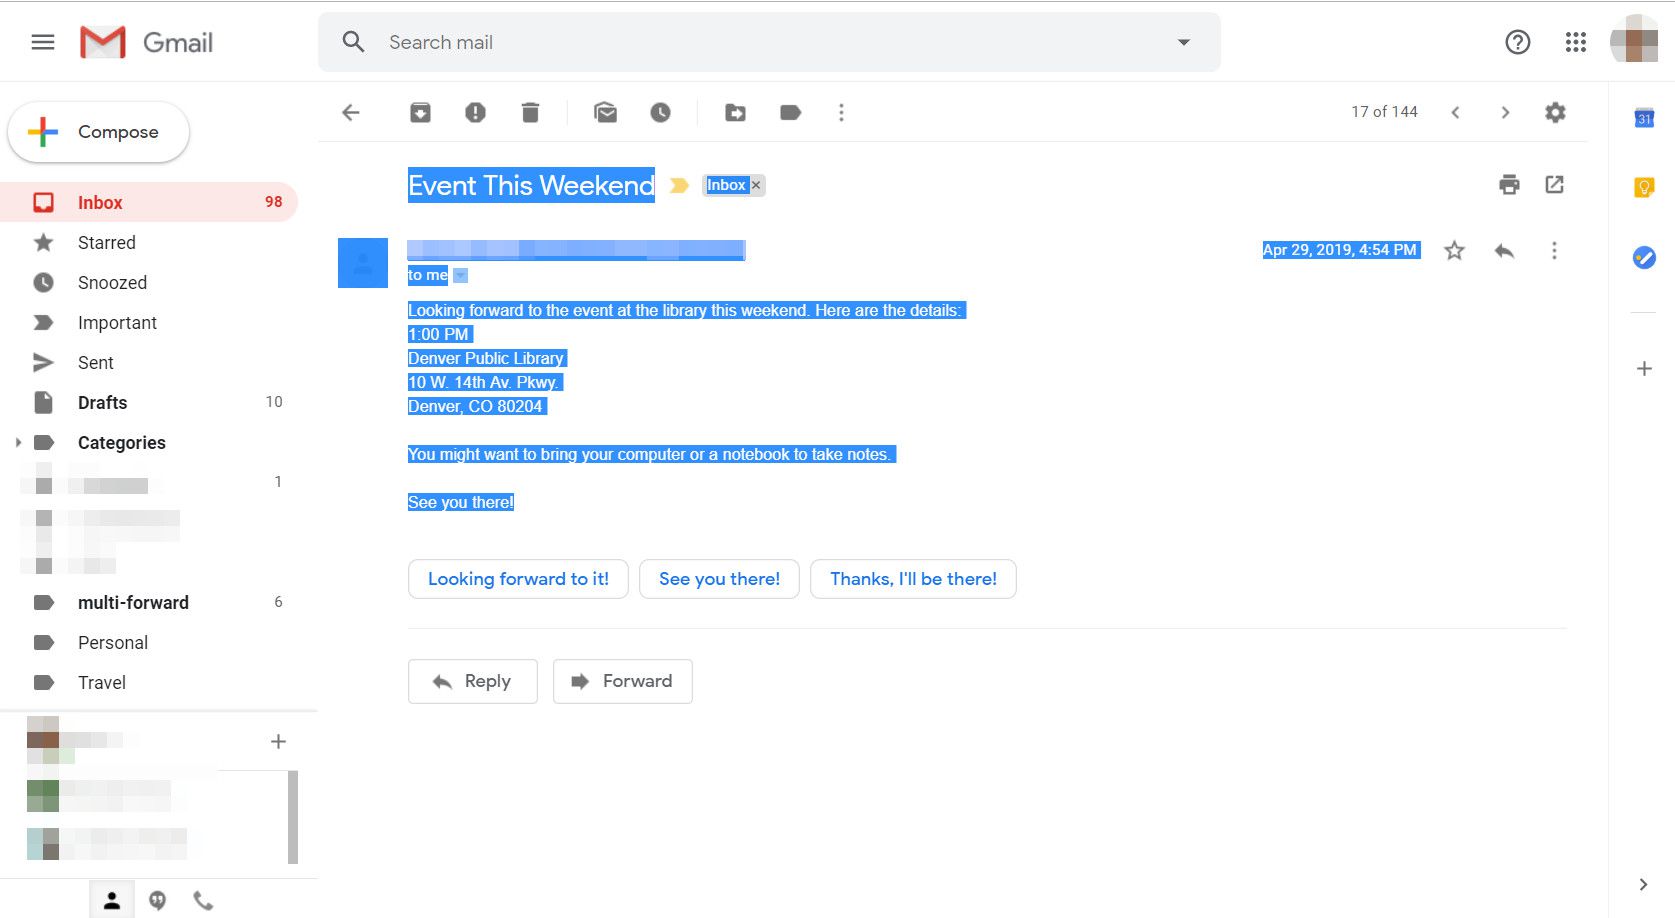Viewport: 1675px width, 918px height.
Task: Go to the newer email arrow
Action: tap(1456, 112)
